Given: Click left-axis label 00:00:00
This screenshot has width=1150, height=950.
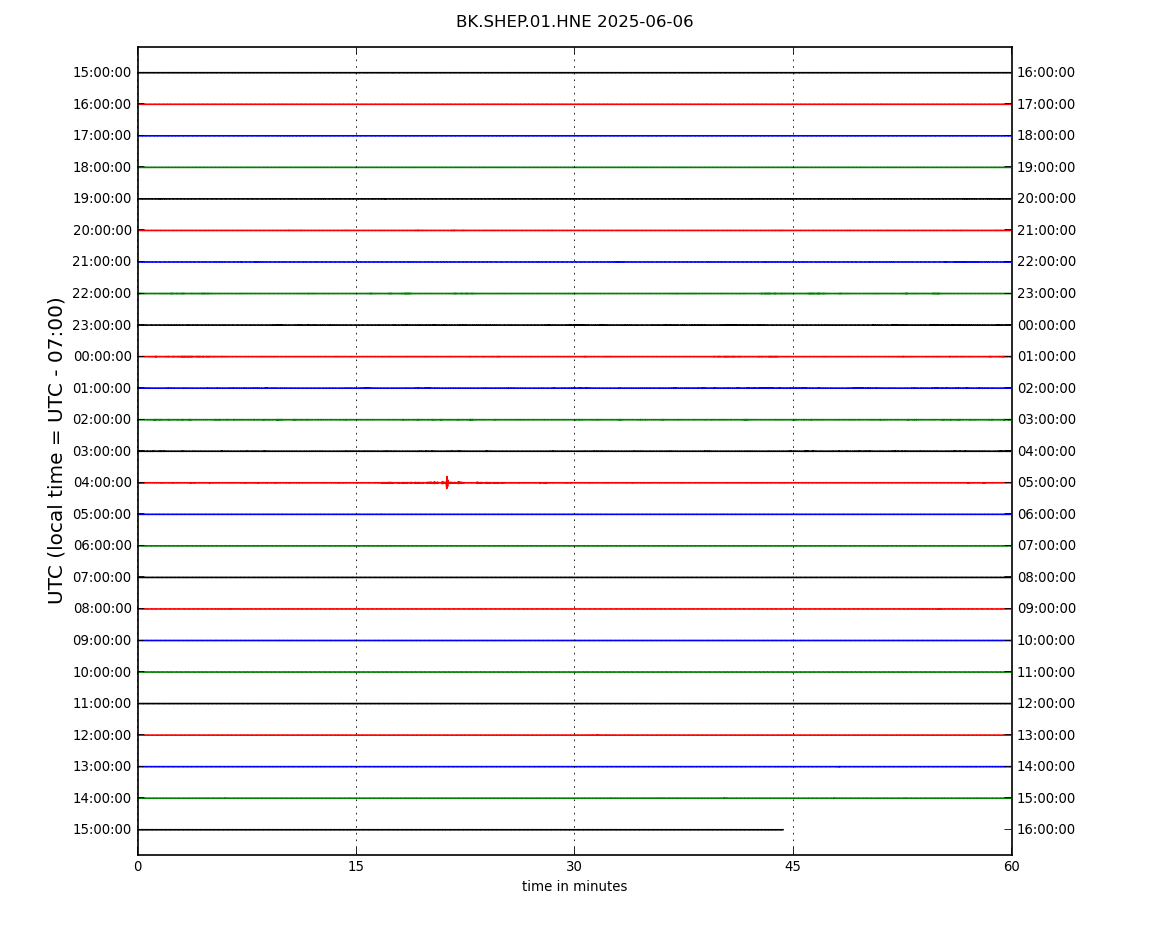Looking at the screenshot, I should pos(102,357).
